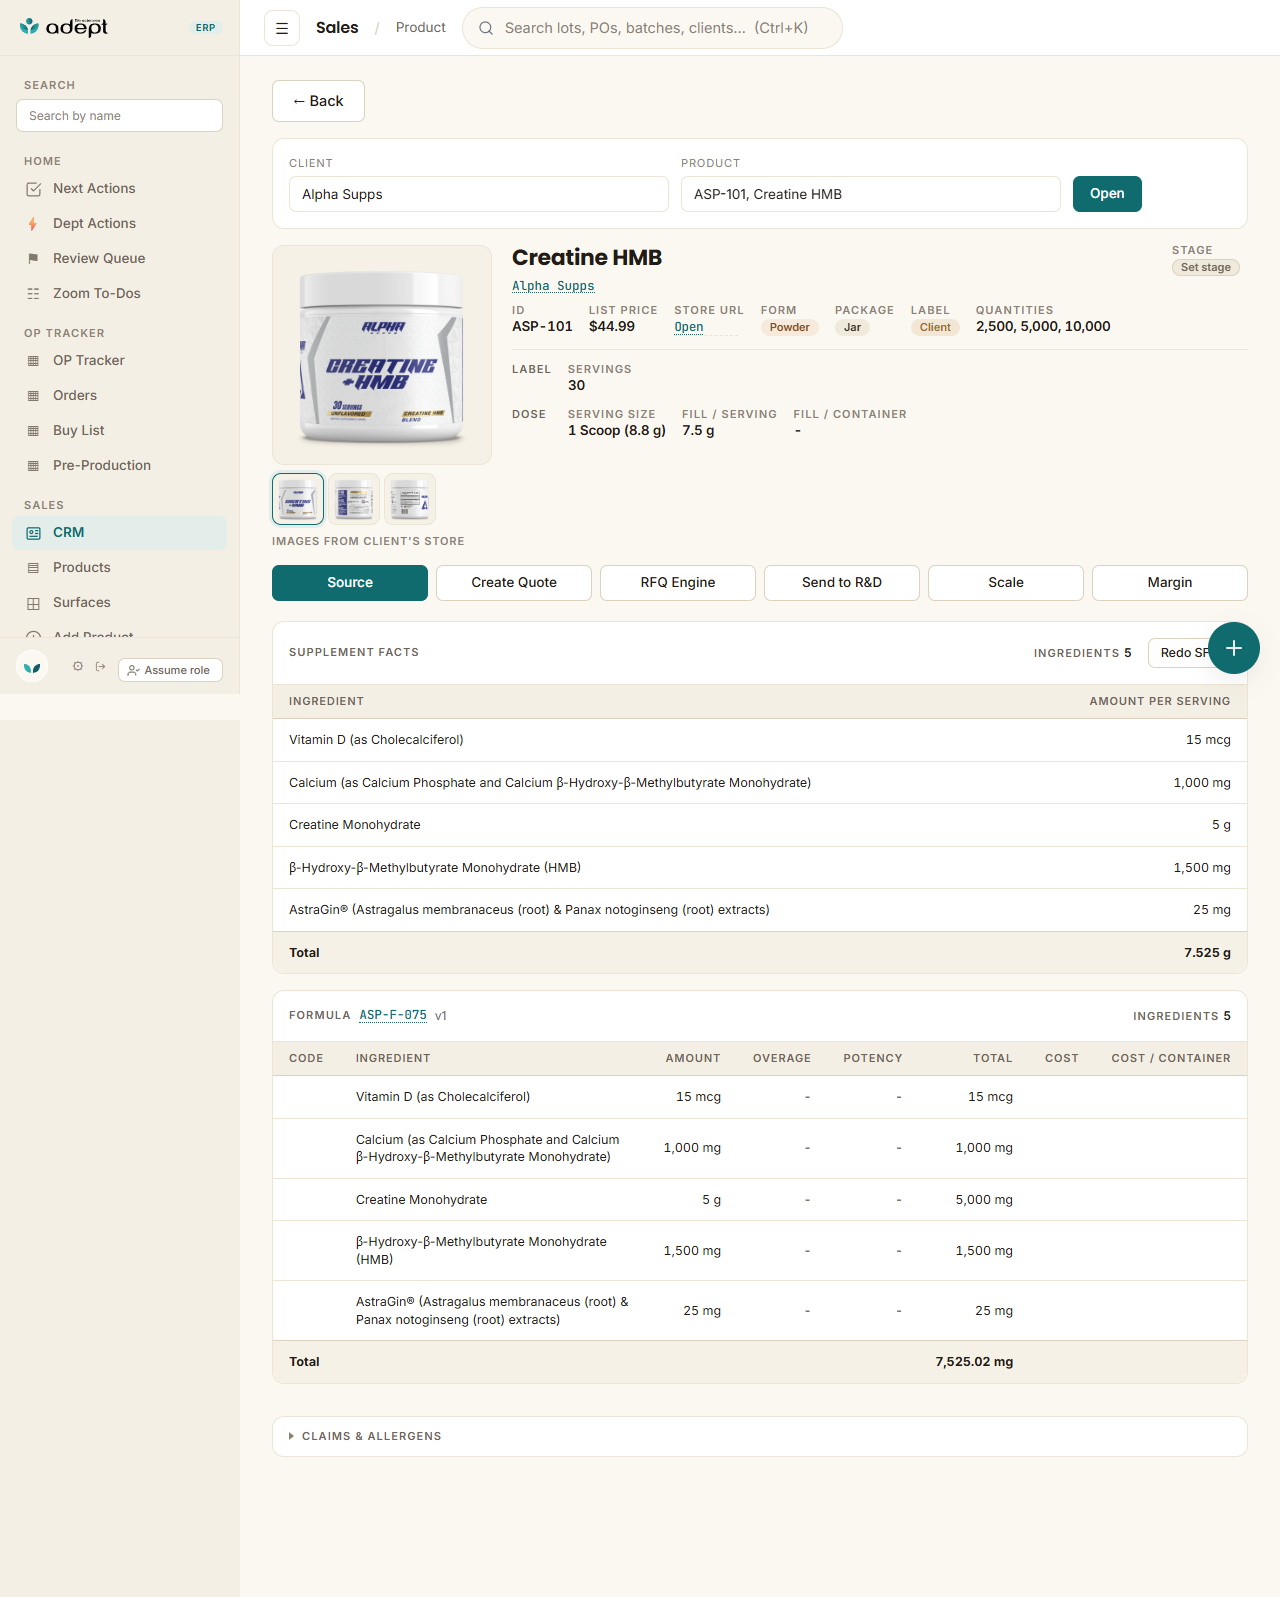Follow the Alpha Supps client link
The width and height of the screenshot is (1280, 1597).
pos(553,286)
